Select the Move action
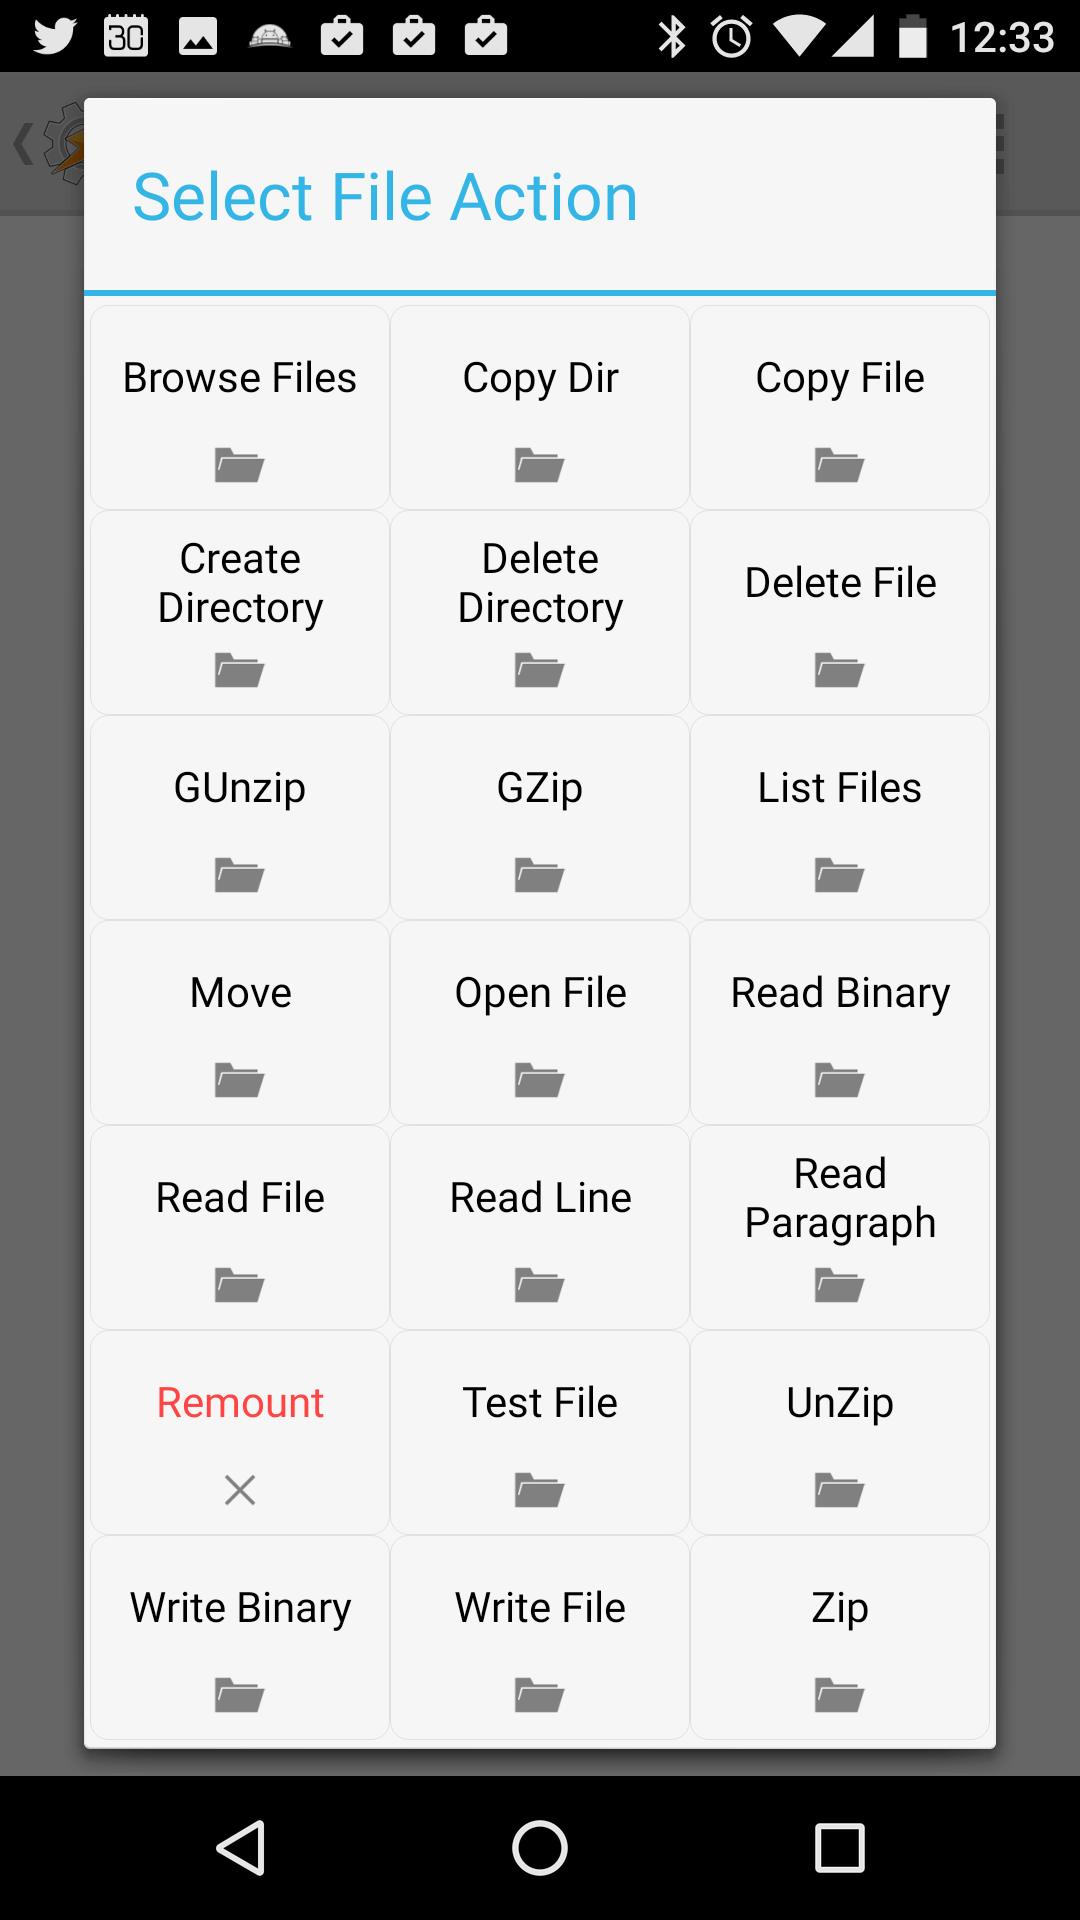 point(240,1023)
